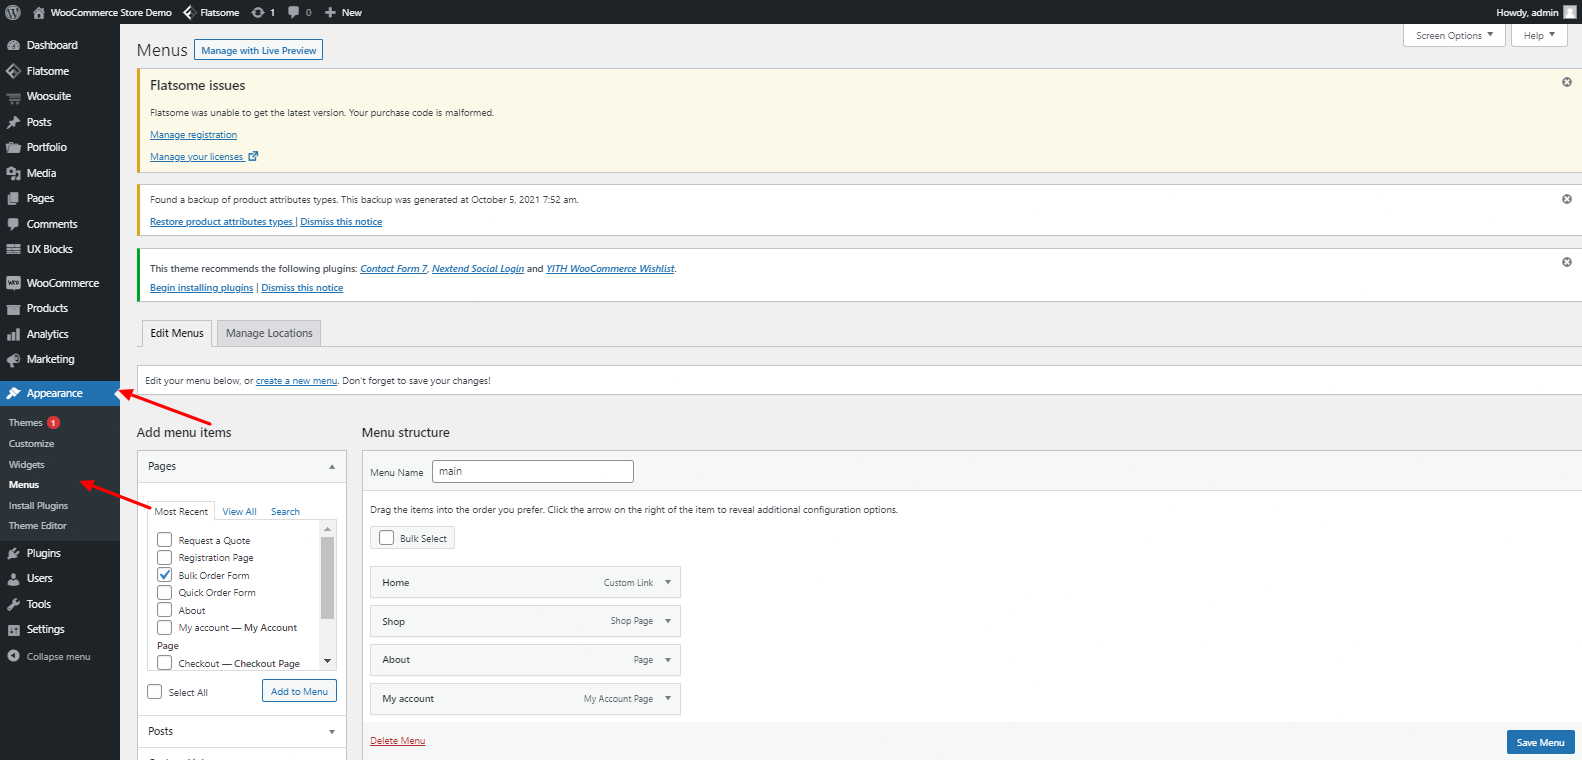Open the Manage registration link

pyautogui.click(x=194, y=135)
